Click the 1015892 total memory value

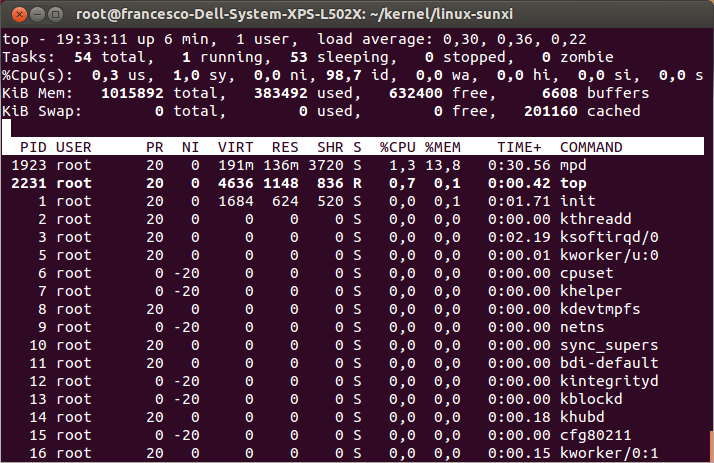click(132, 93)
